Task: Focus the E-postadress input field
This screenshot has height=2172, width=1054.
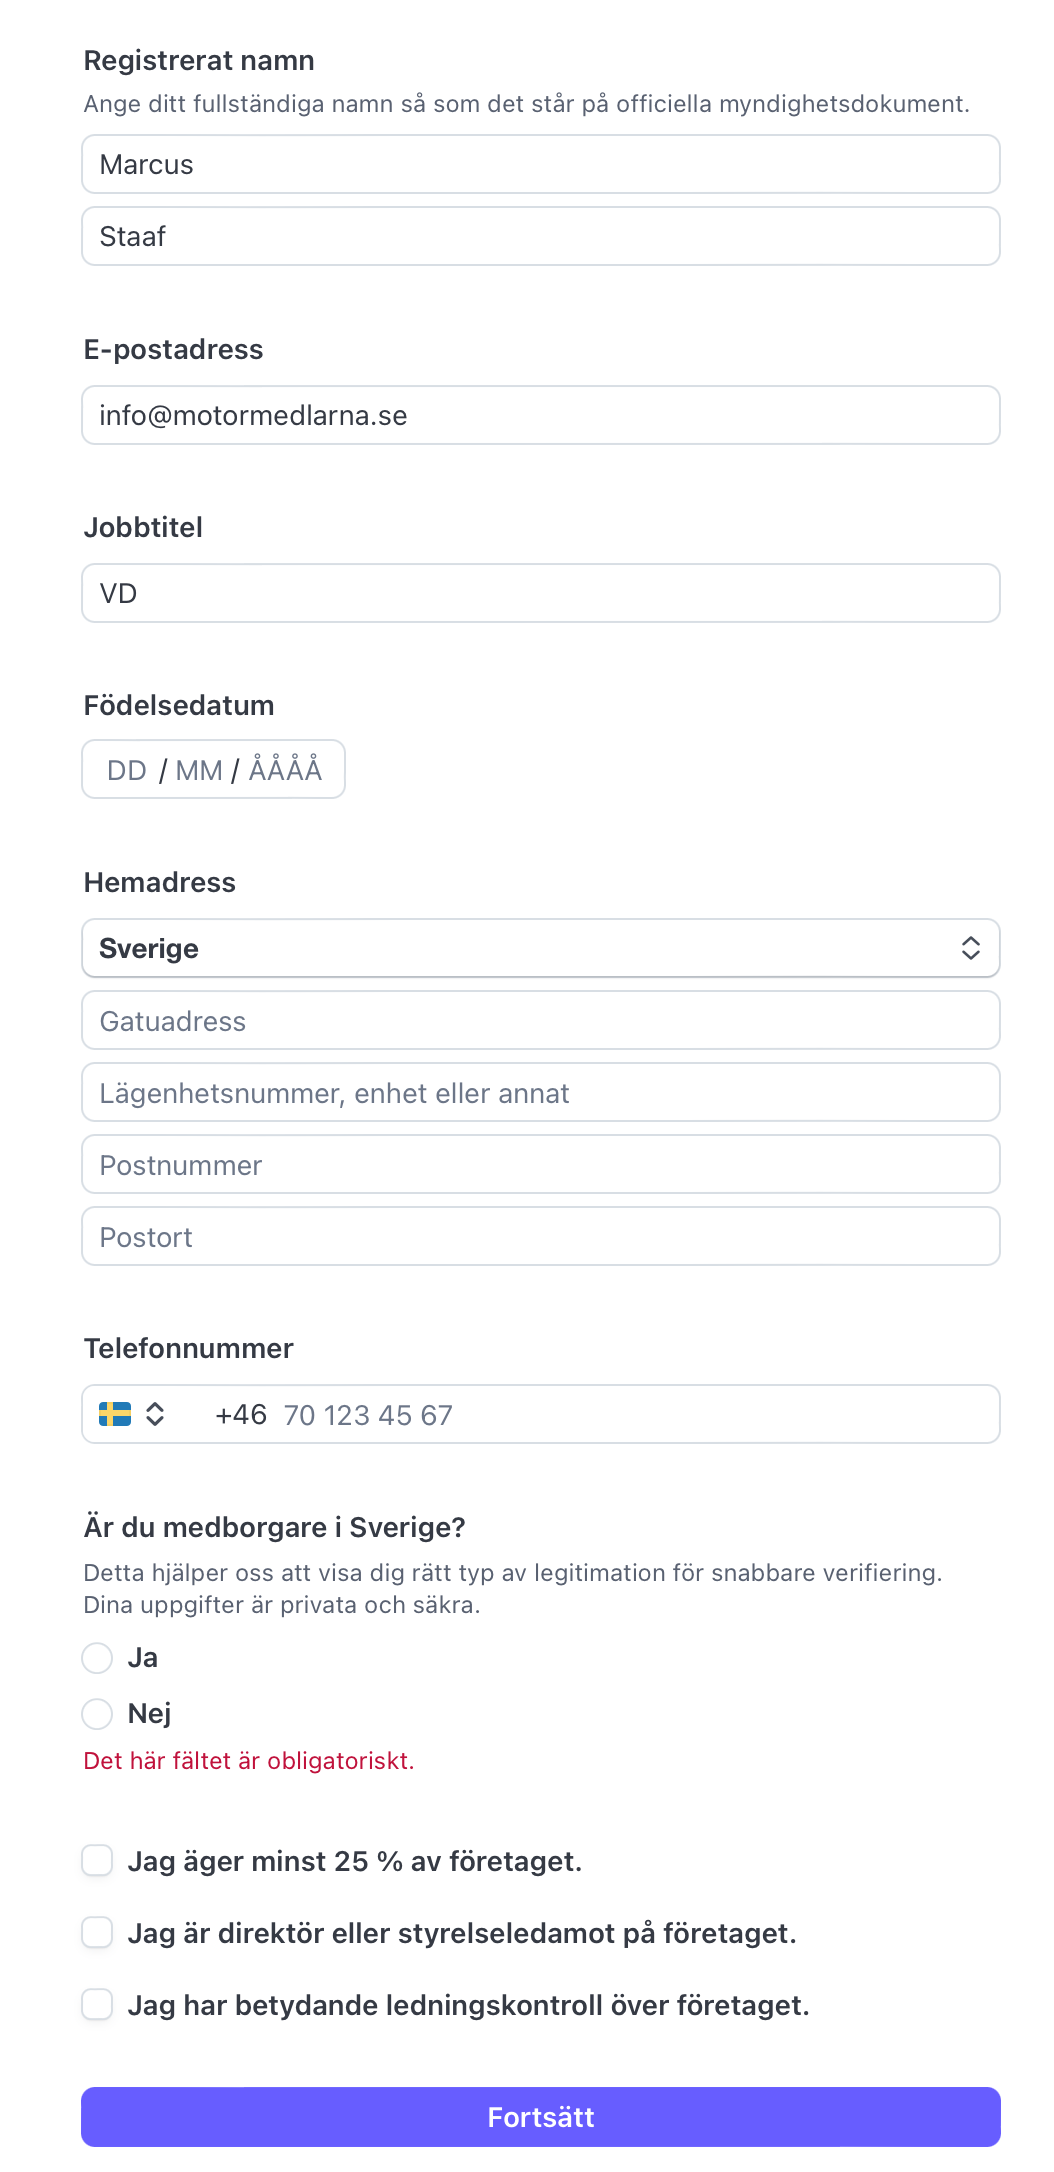Action: click(x=540, y=415)
